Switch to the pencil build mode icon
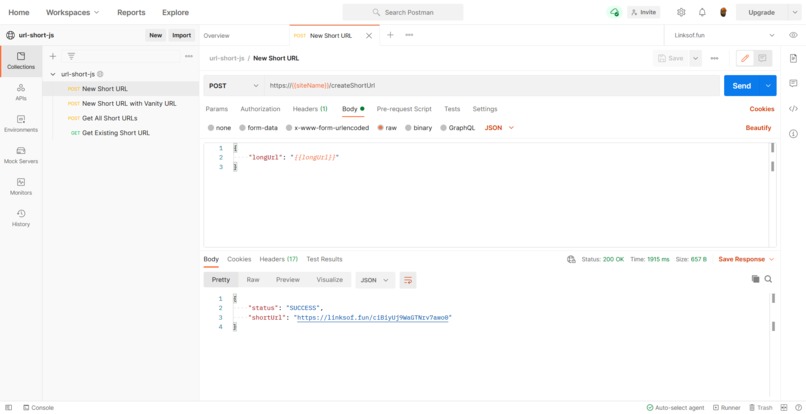This screenshot has width=806, height=414. pos(745,58)
